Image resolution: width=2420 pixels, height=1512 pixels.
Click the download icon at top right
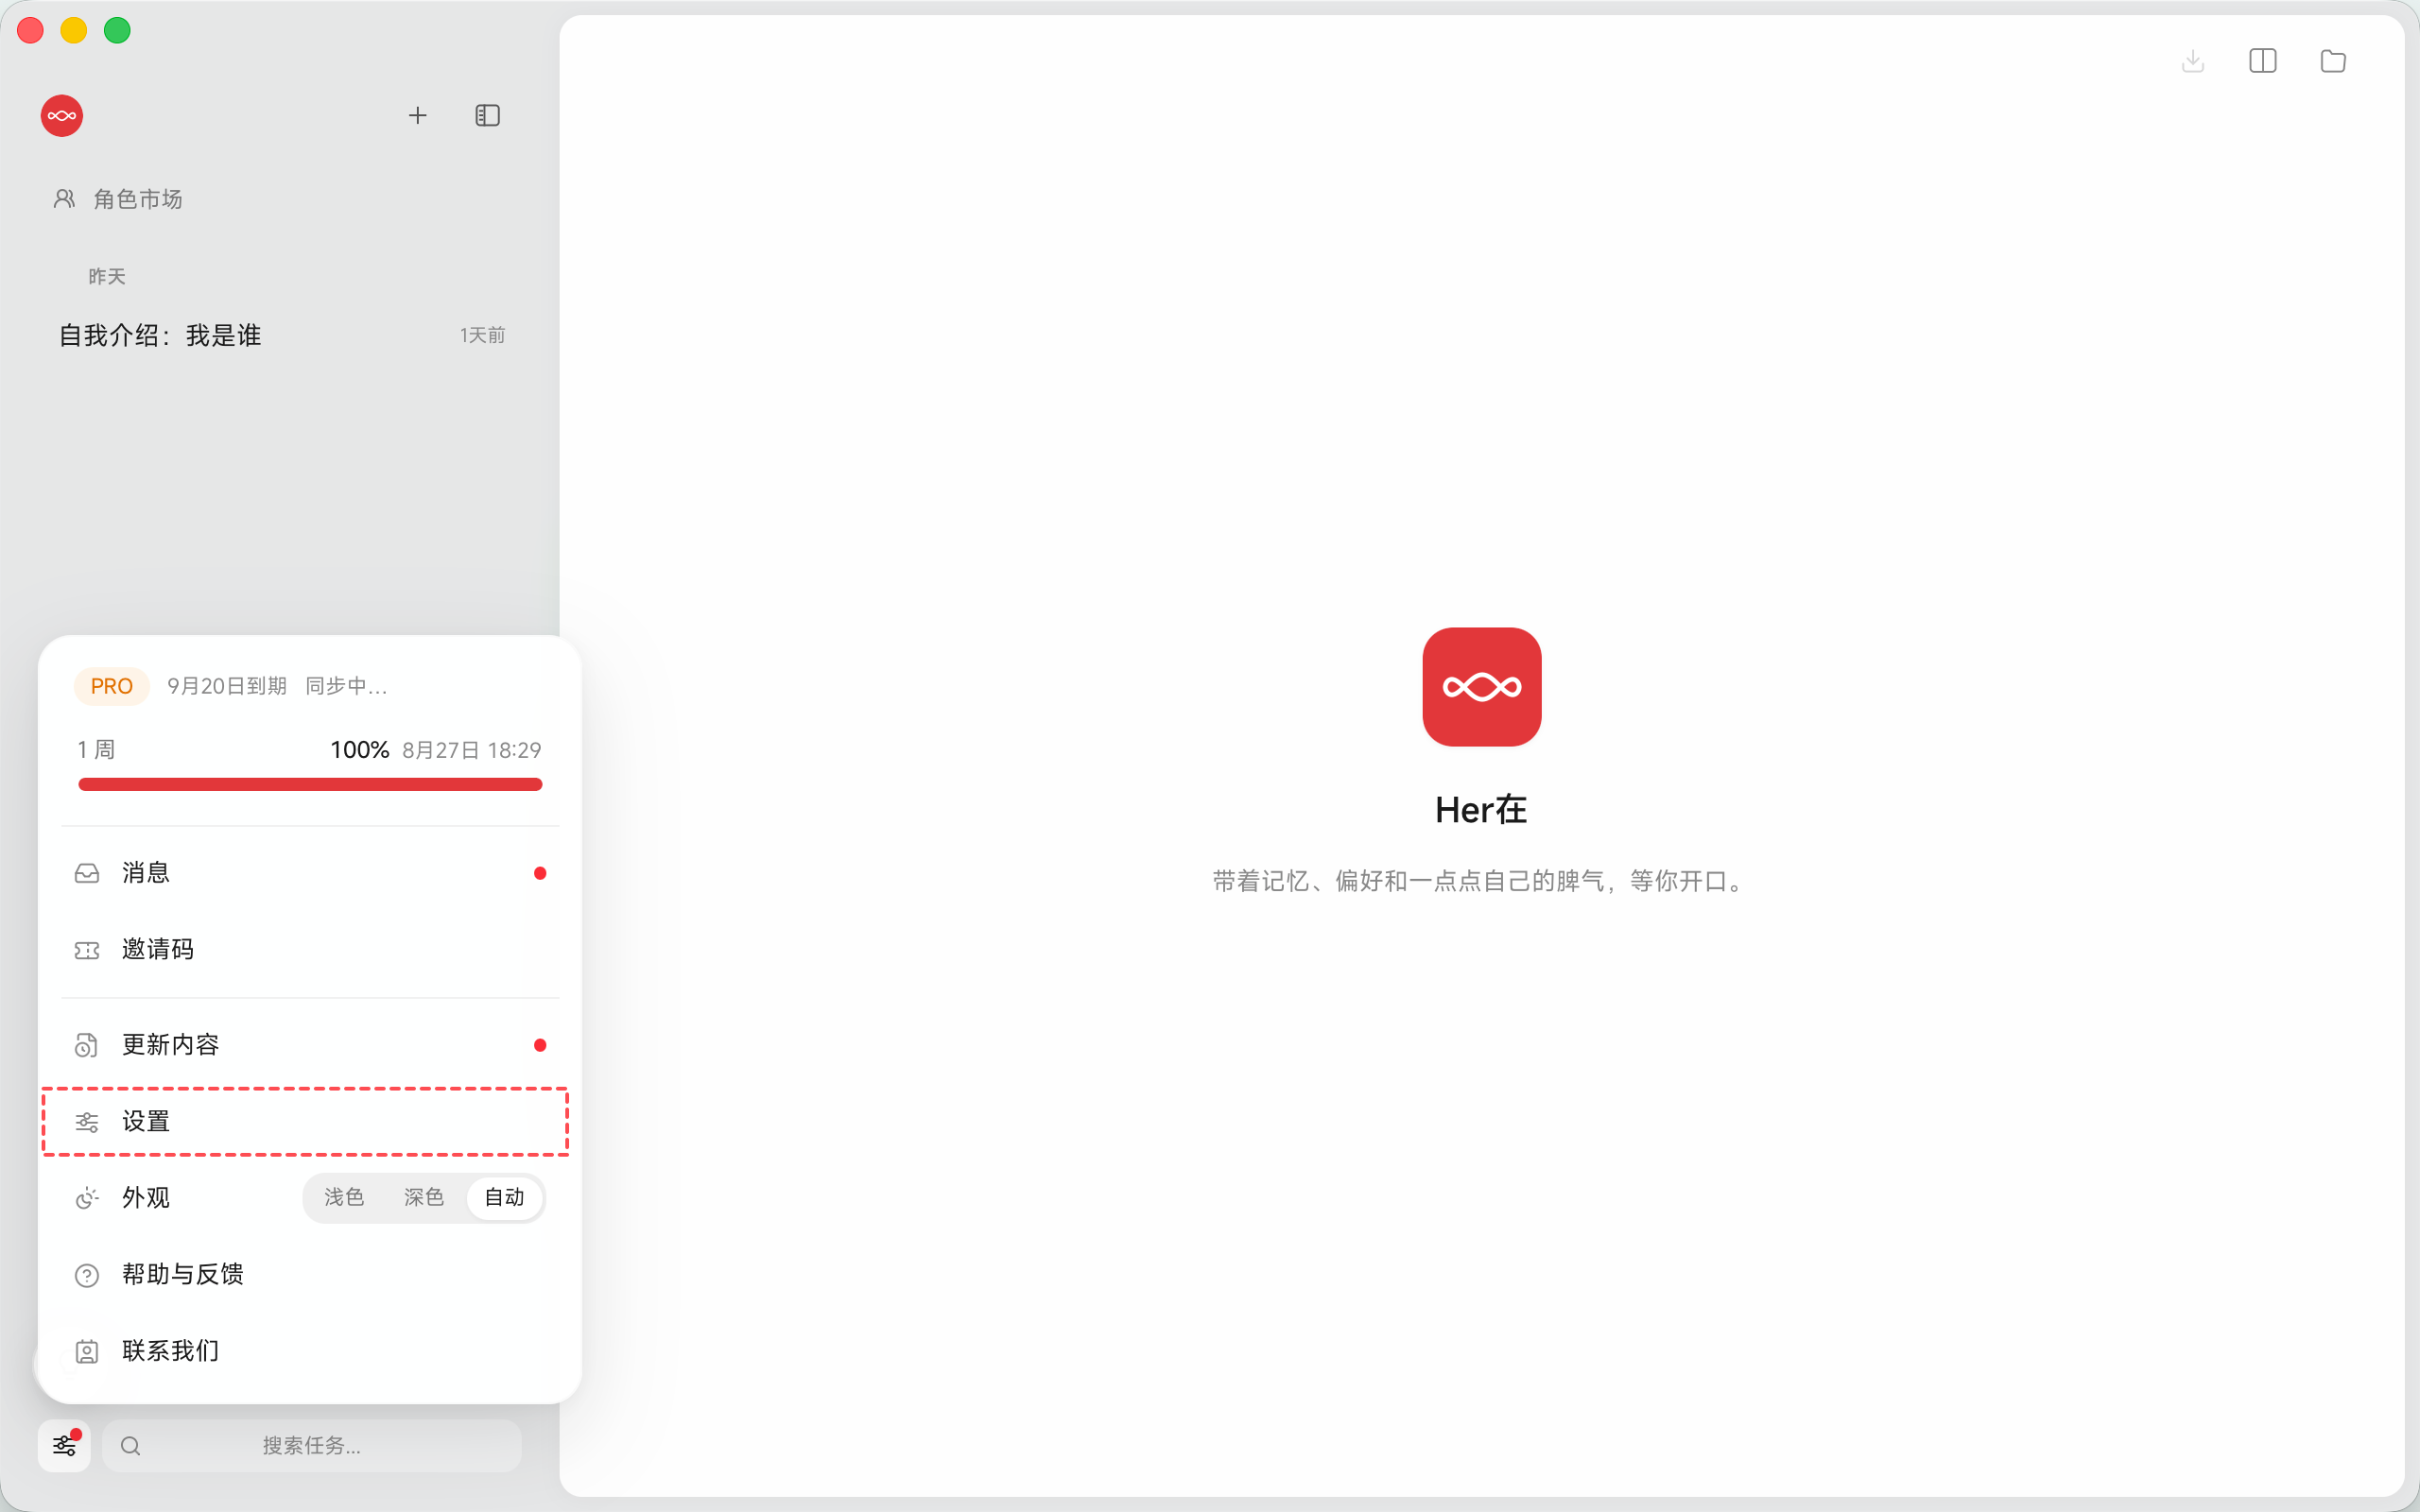2193,61
